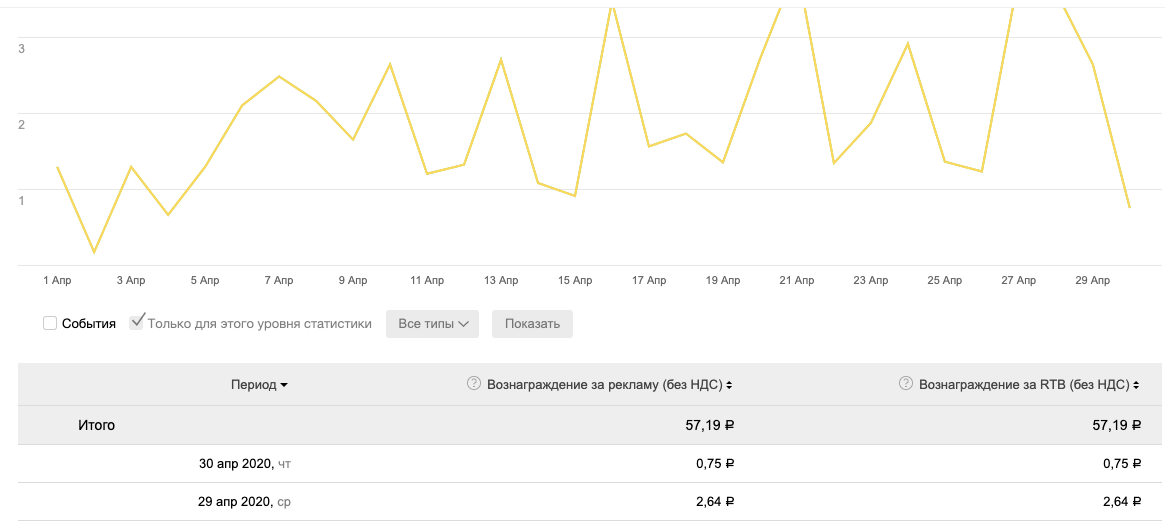
Task: Select the 29 апр 2020 row
Action: click(591, 502)
